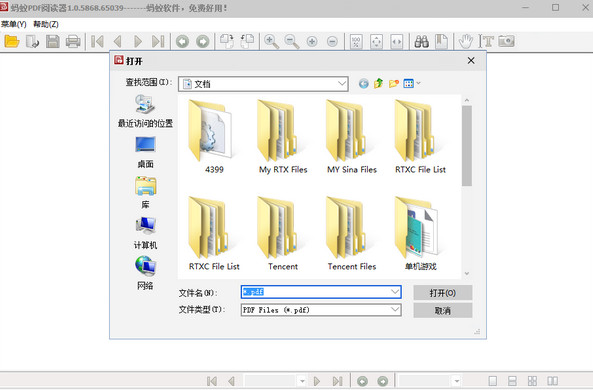Screen dimensions: 593x390
Task: Create a new folder in Open dialog
Action: click(x=394, y=83)
